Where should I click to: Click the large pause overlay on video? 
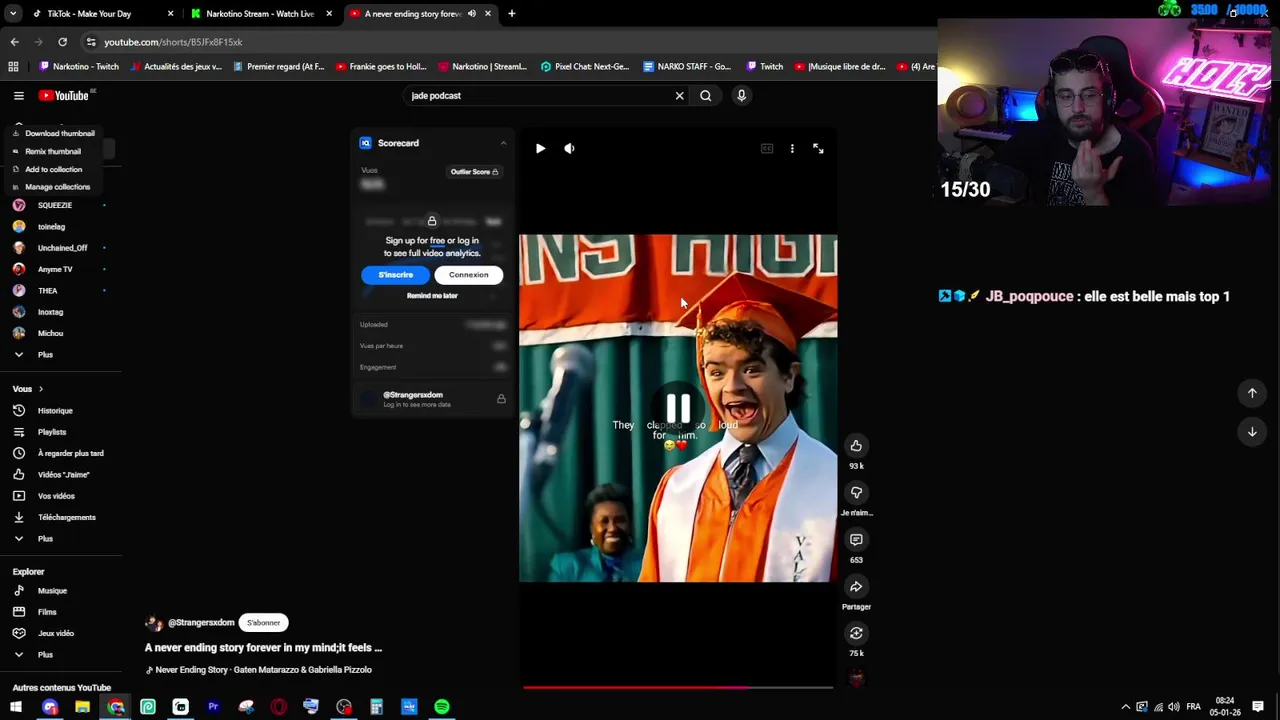[x=678, y=408]
